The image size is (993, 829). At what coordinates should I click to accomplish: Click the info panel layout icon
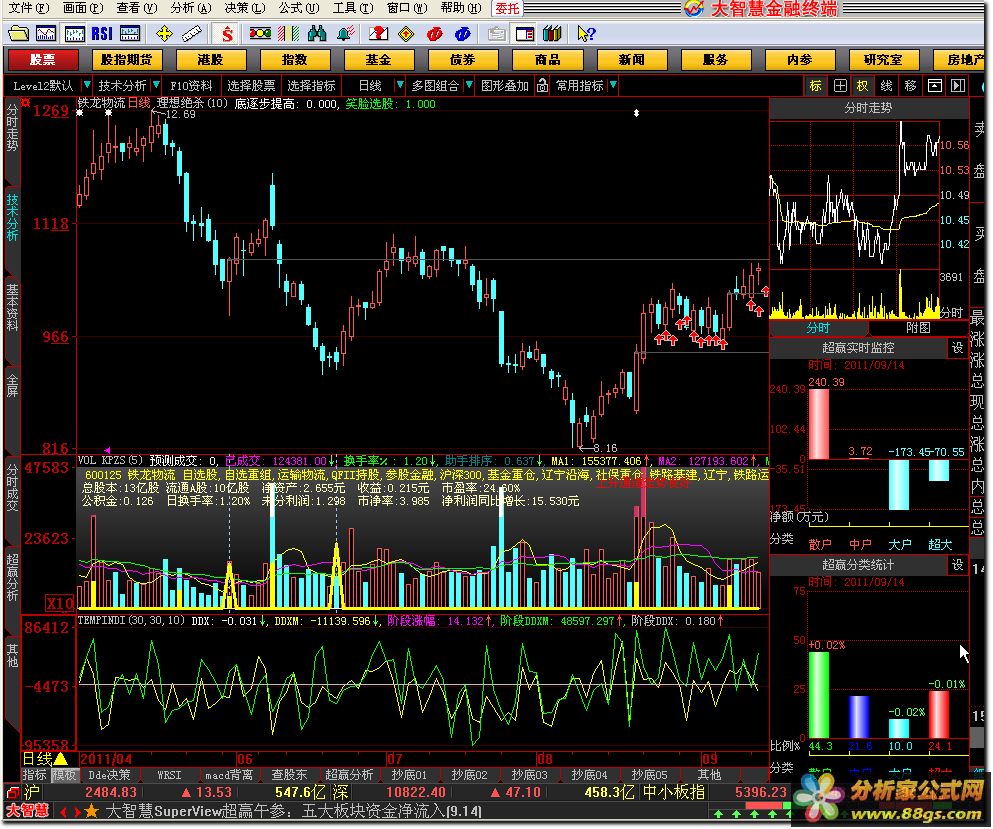coord(525,34)
